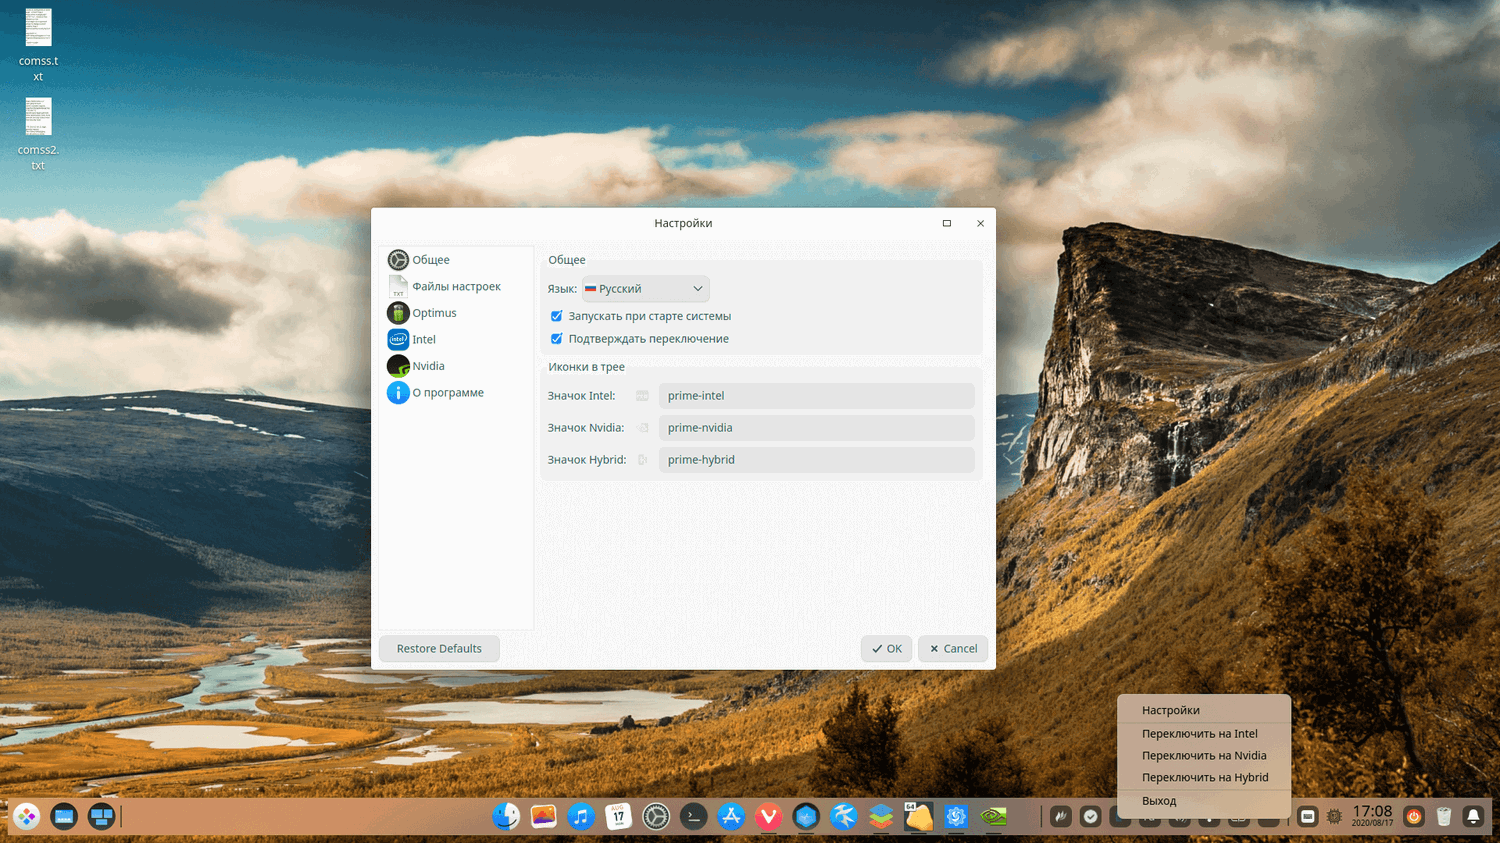Open the power button in the system tray
This screenshot has width=1500, height=843.
pos(1414,817)
